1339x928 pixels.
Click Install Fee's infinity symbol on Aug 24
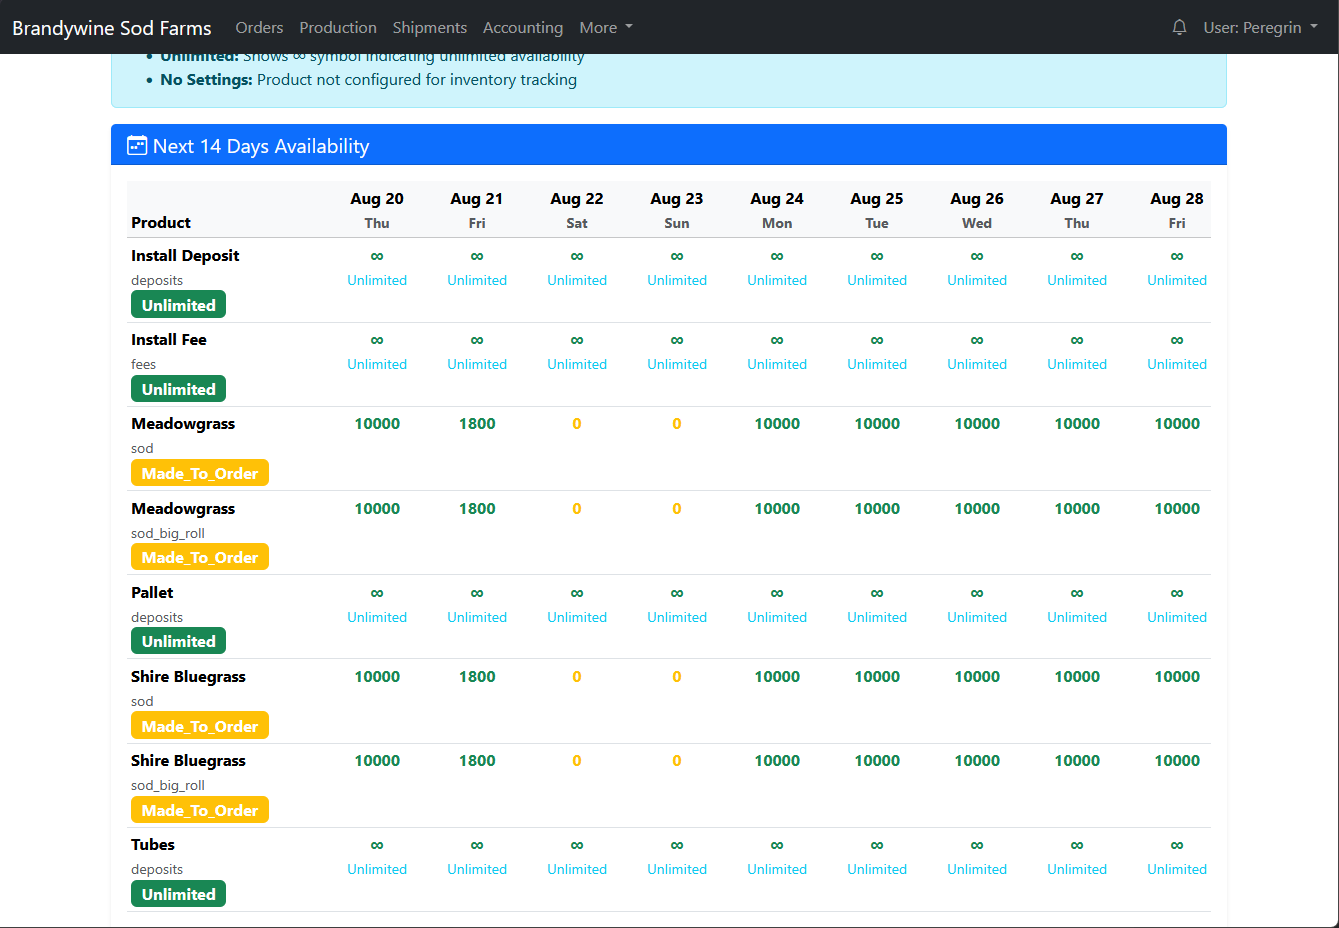click(x=777, y=340)
